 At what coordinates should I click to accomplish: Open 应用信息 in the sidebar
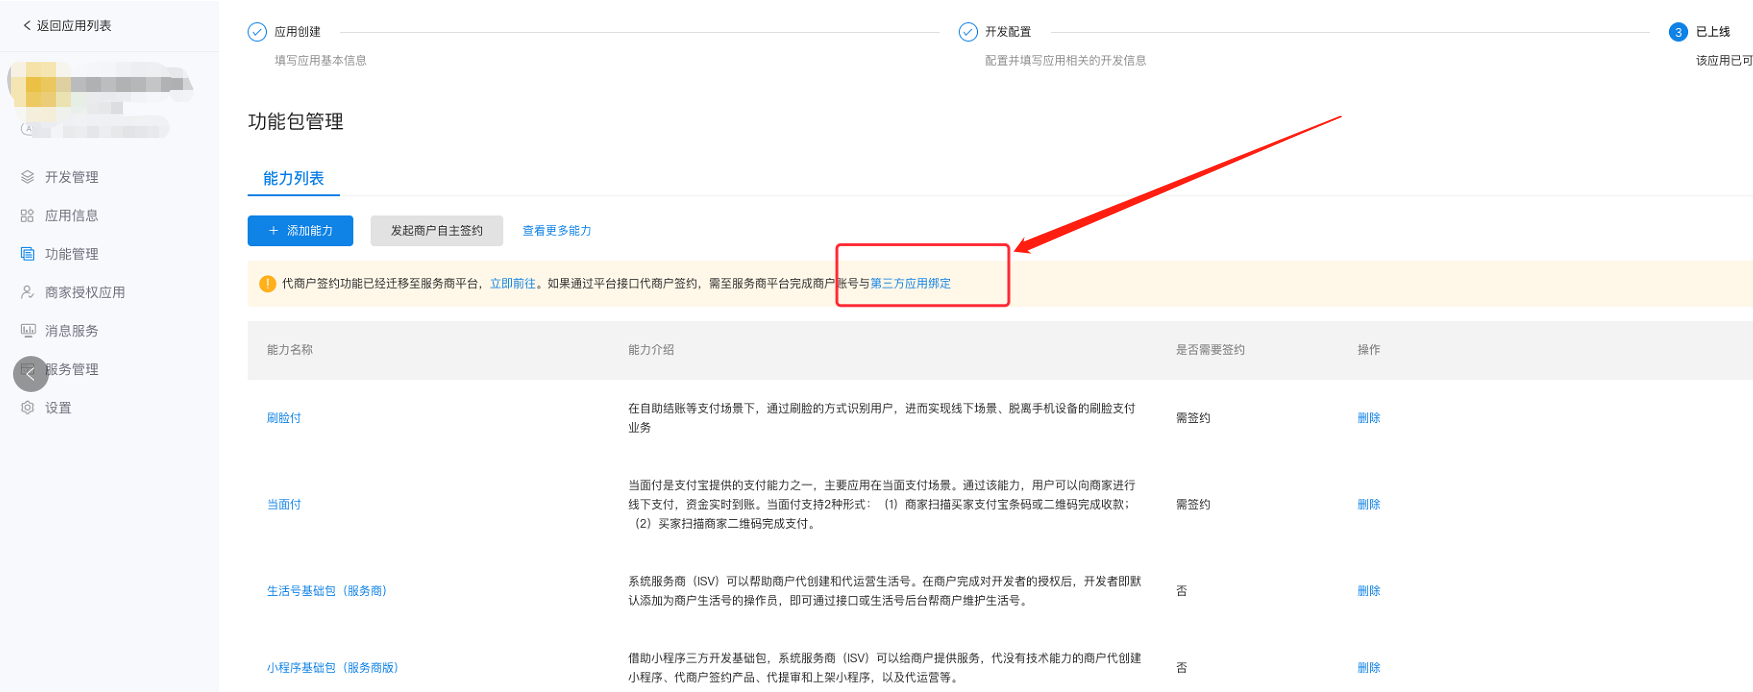71,215
